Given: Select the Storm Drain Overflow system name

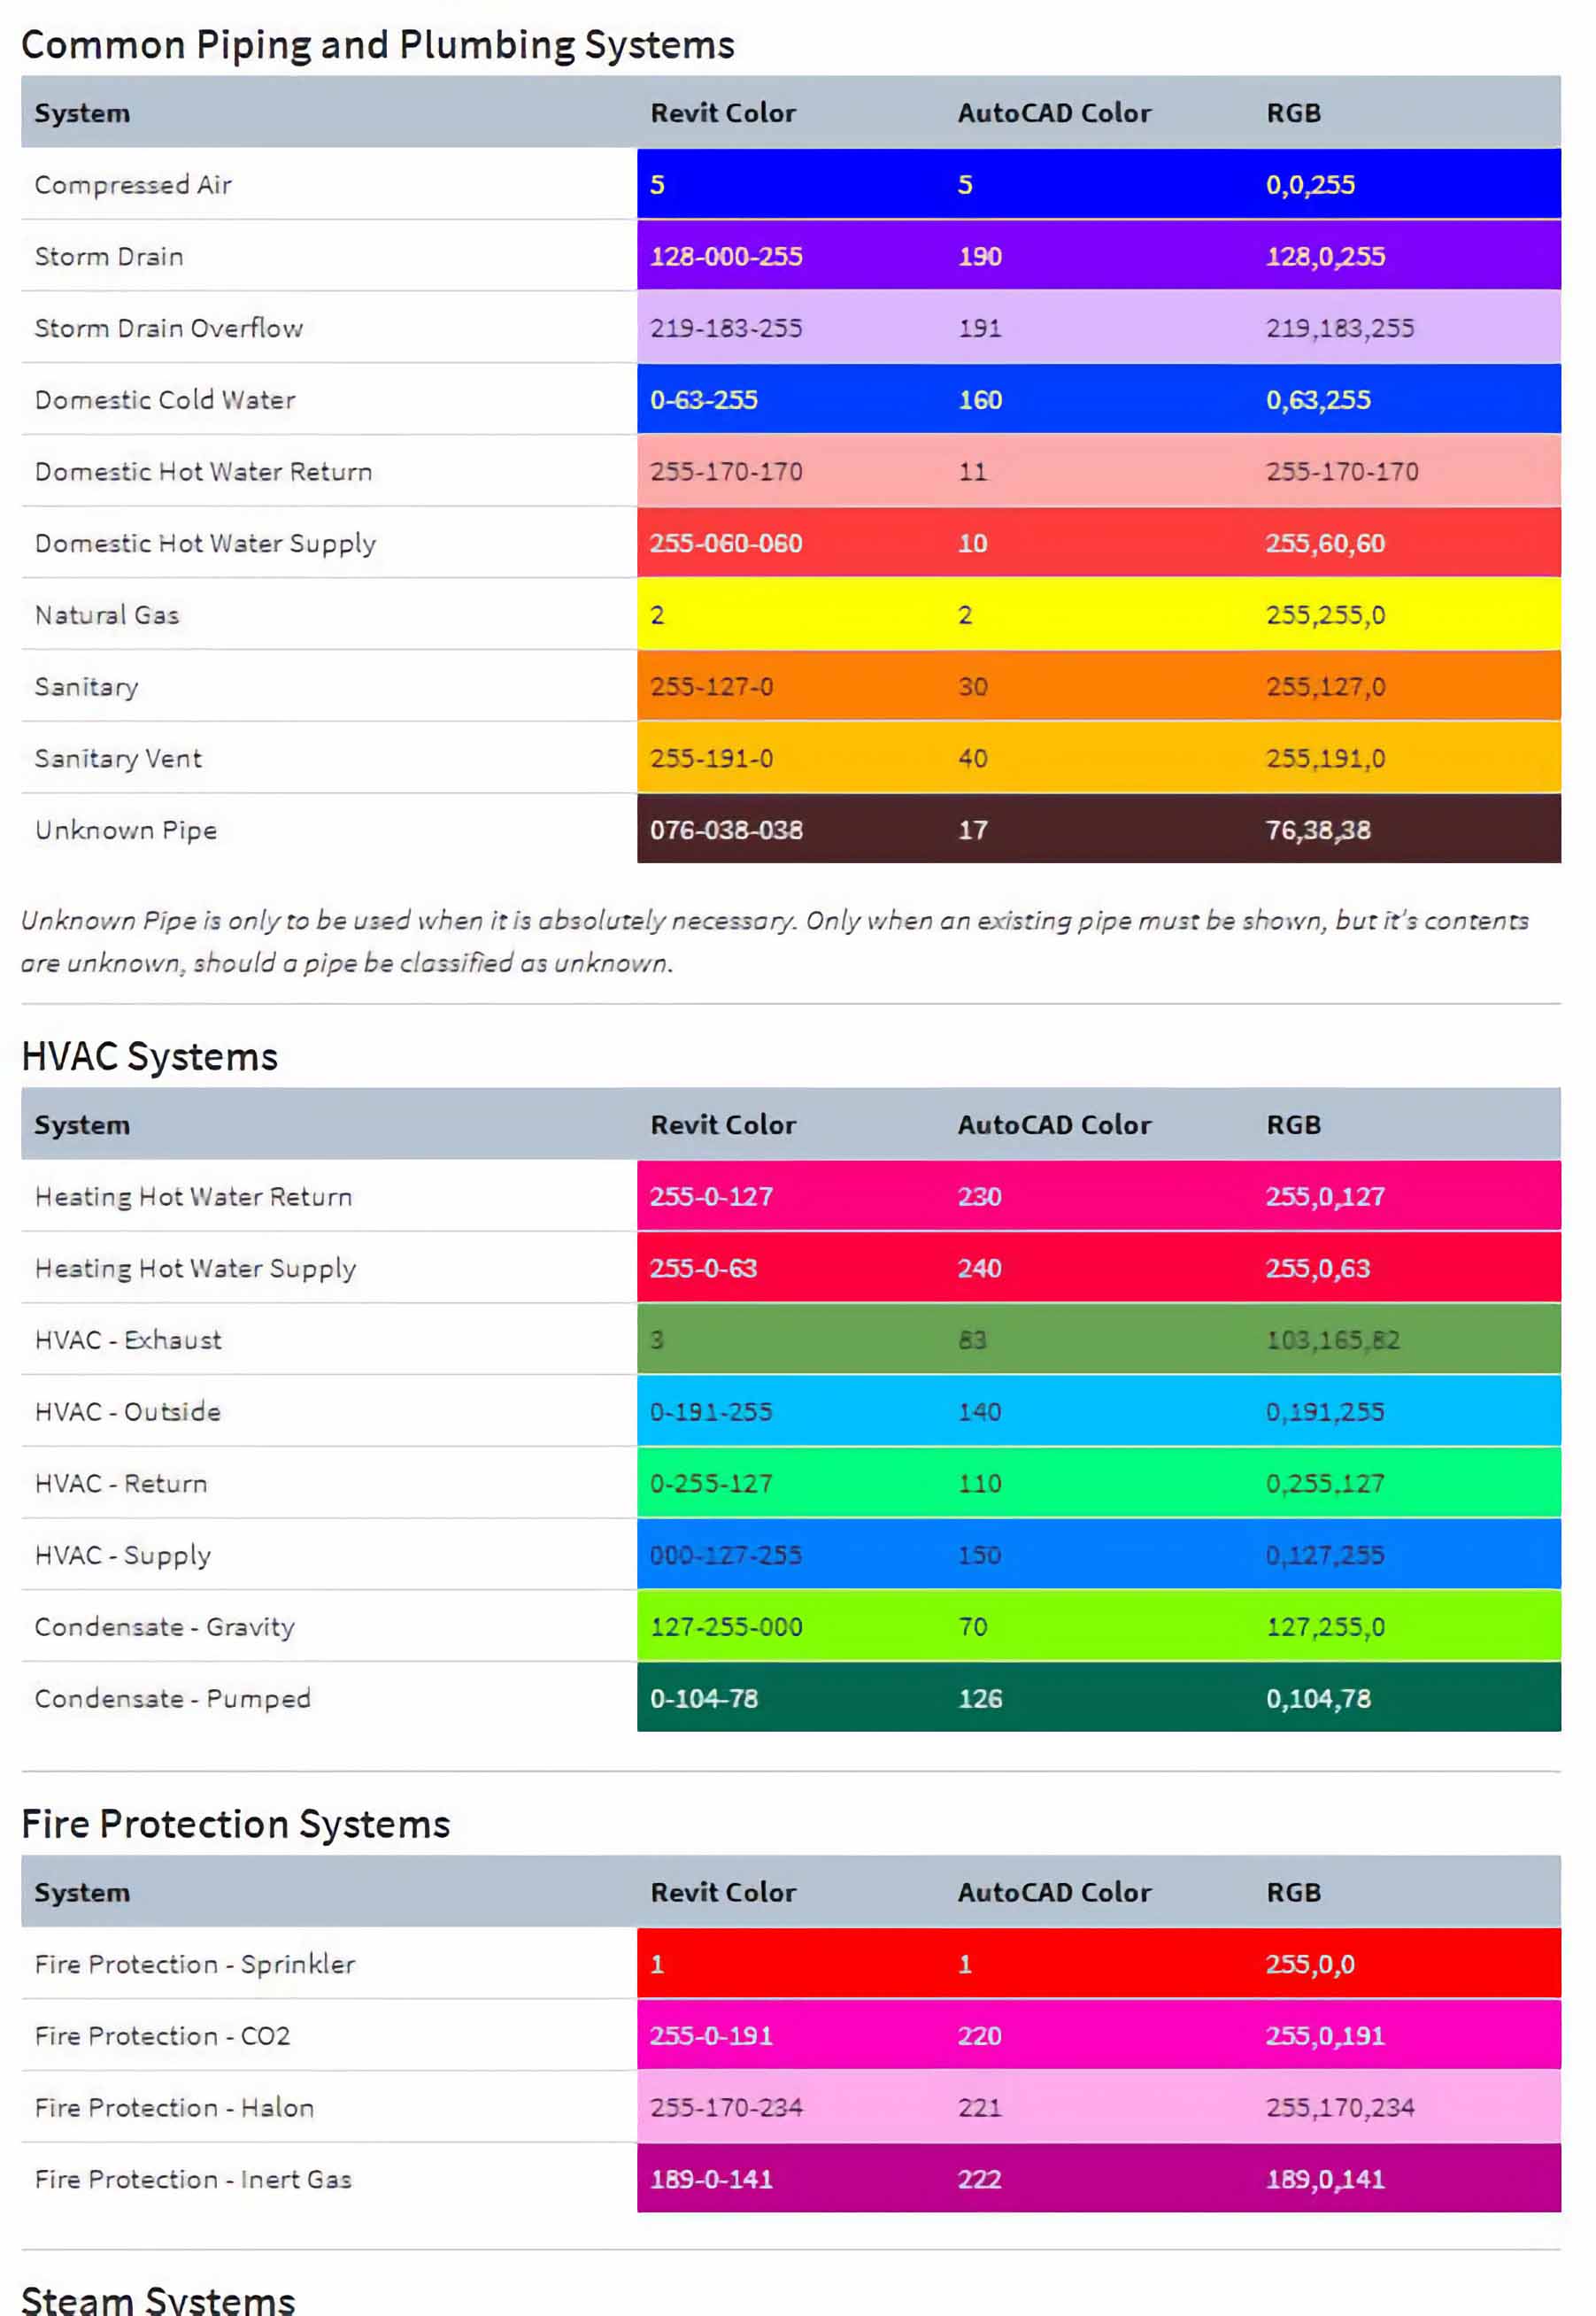Looking at the screenshot, I should [x=168, y=328].
